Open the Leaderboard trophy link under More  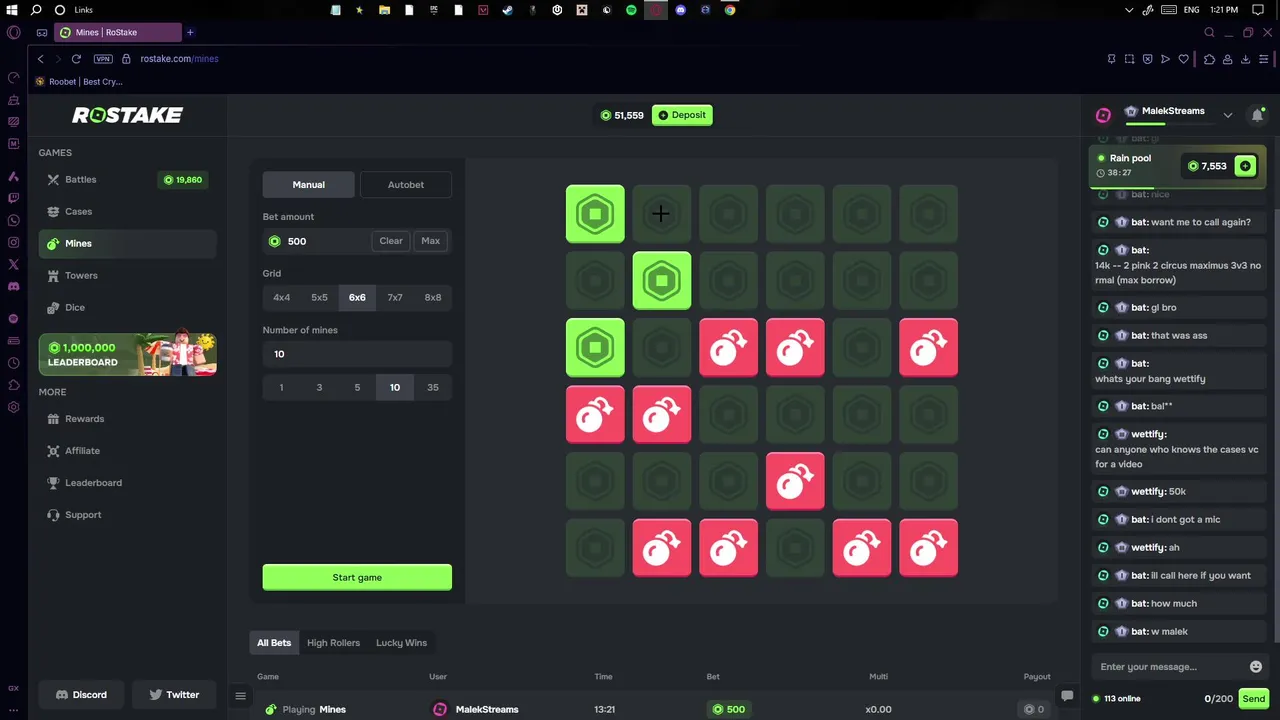[127, 483]
